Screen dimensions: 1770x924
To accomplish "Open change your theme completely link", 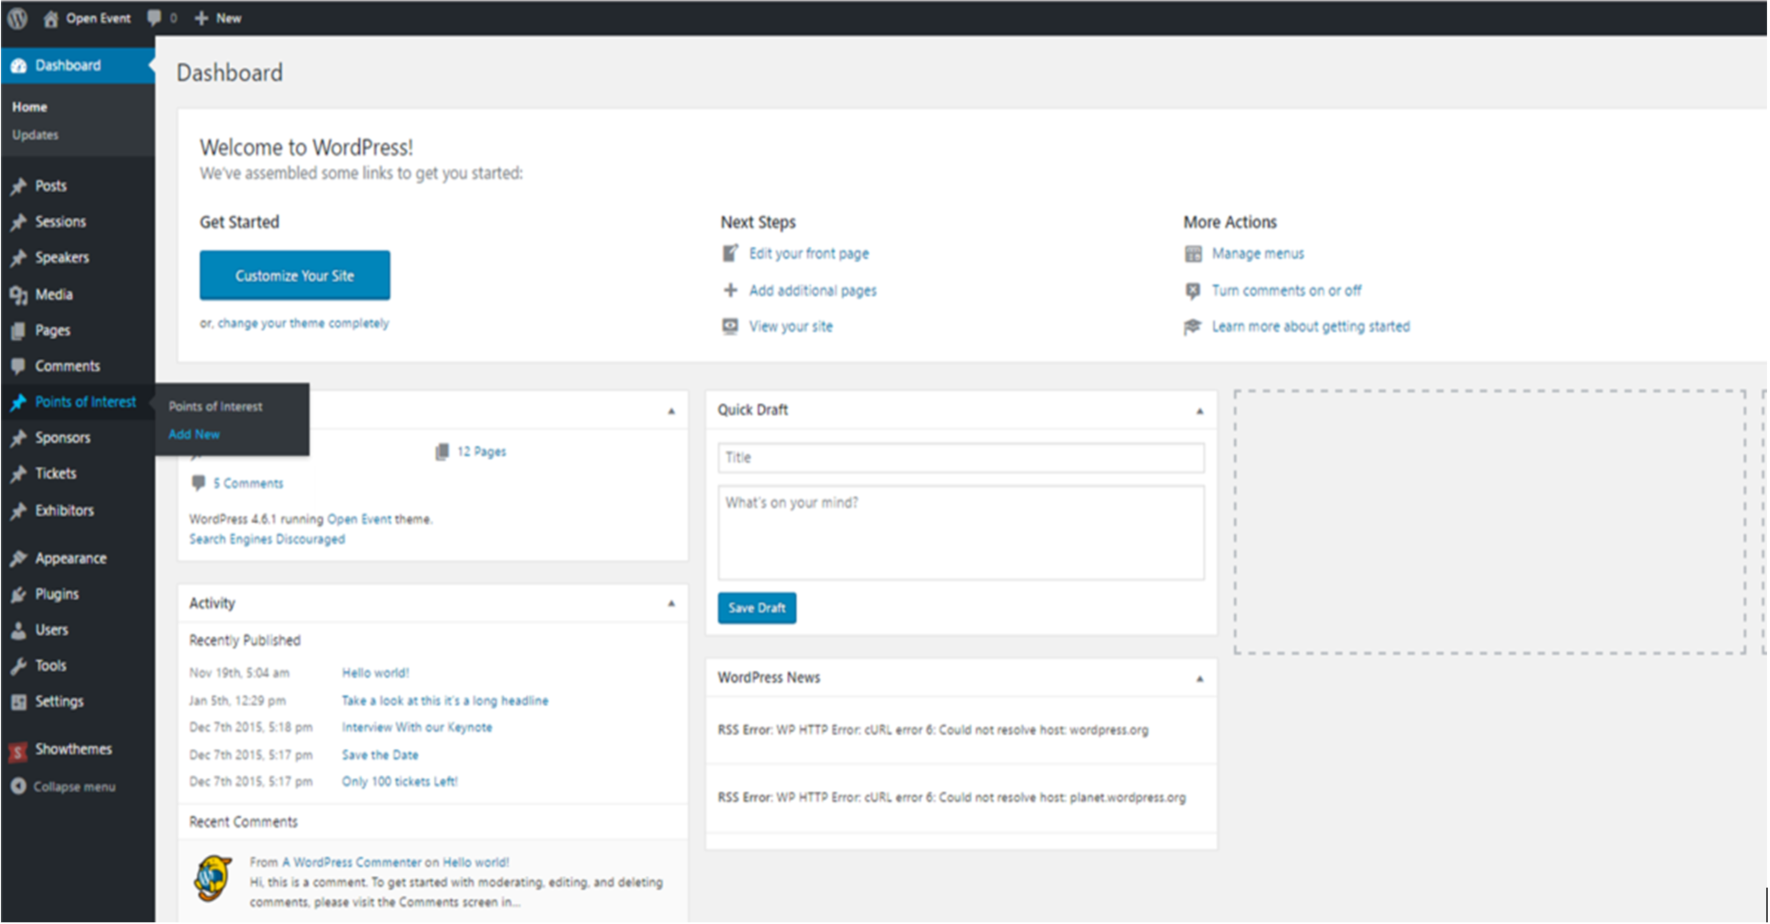I will pos(303,324).
